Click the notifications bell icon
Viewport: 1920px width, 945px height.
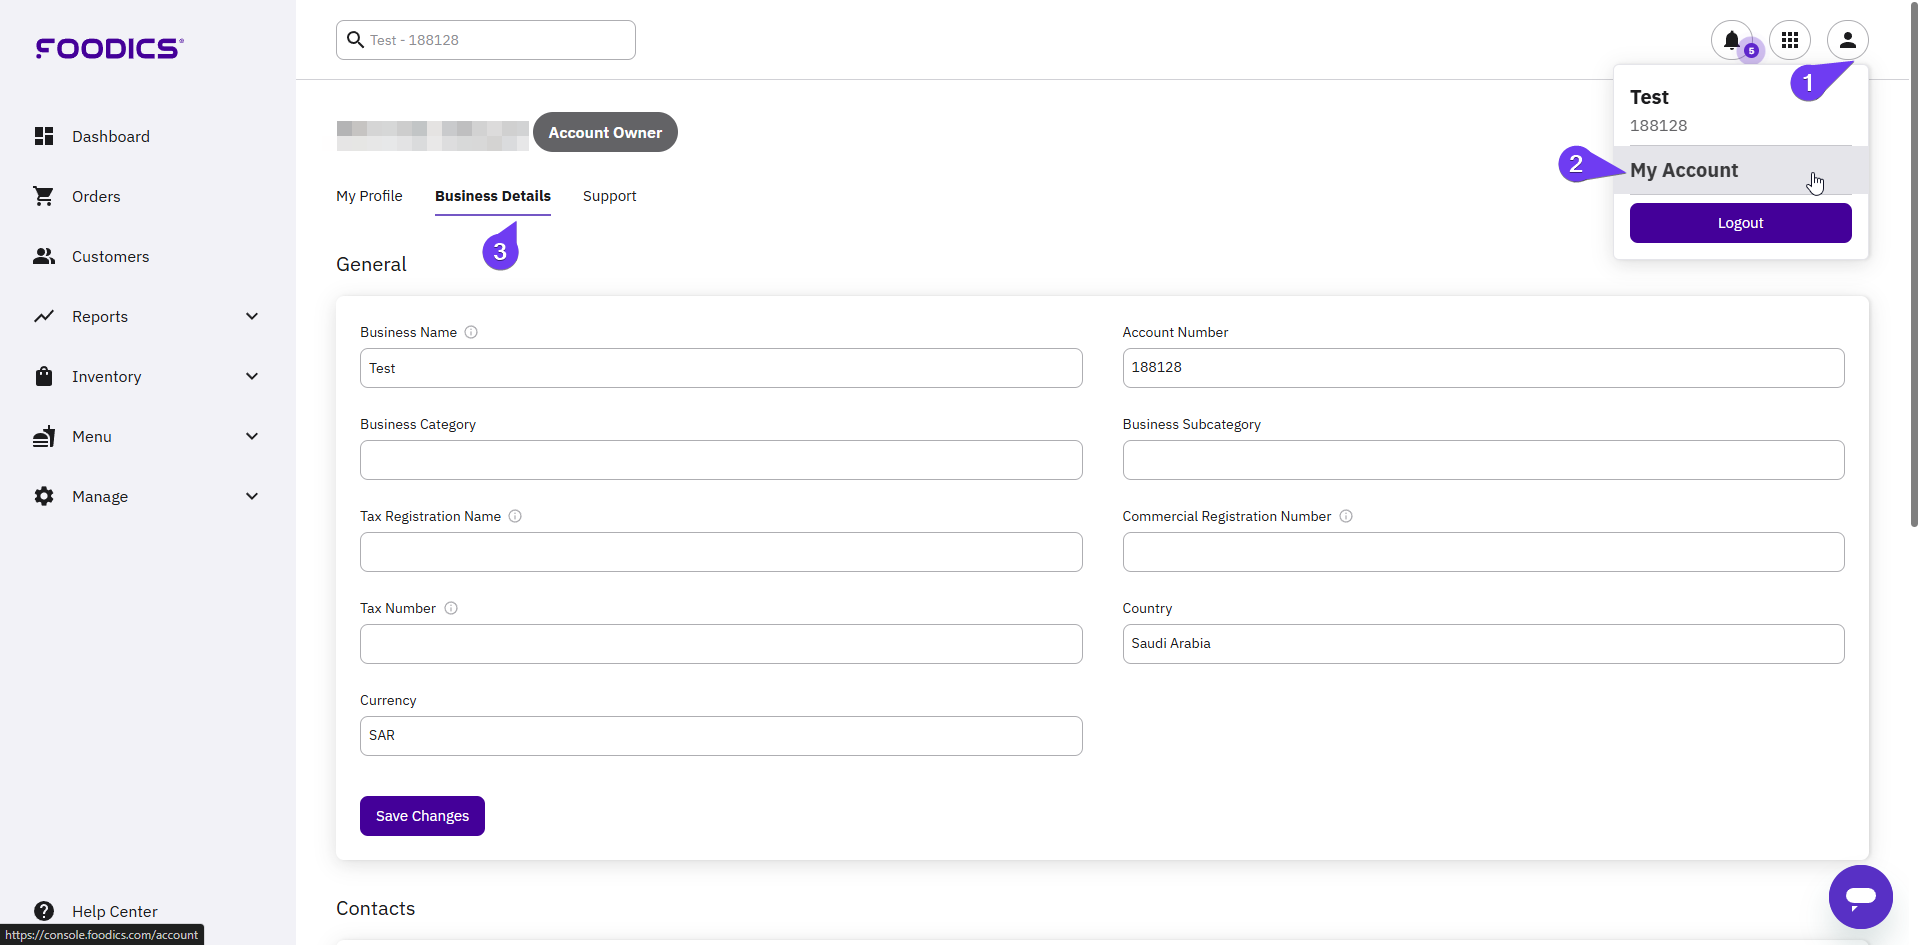coord(1732,40)
